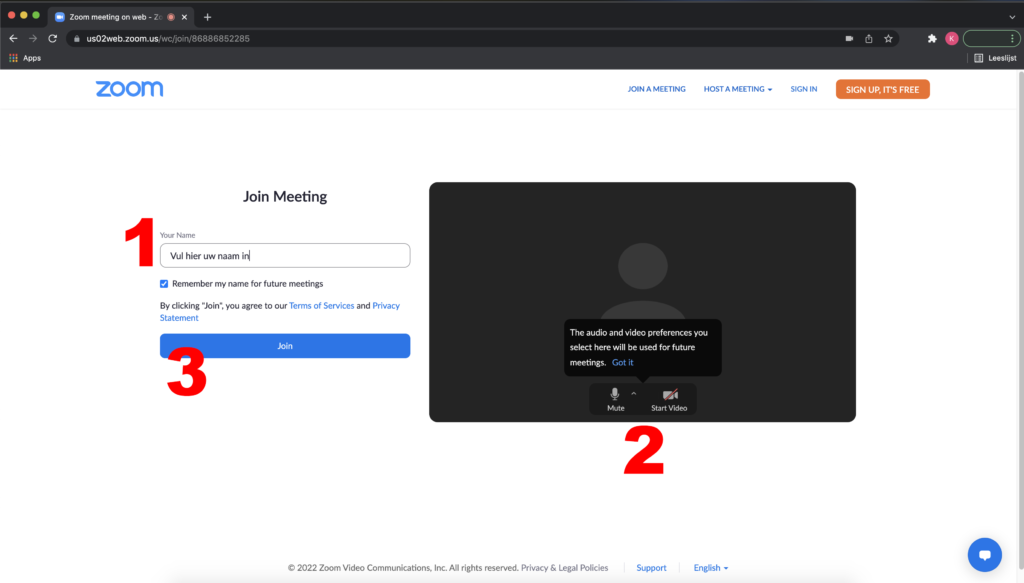
Task: Open Chrome three-dot menu
Action: click(1012, 39)
